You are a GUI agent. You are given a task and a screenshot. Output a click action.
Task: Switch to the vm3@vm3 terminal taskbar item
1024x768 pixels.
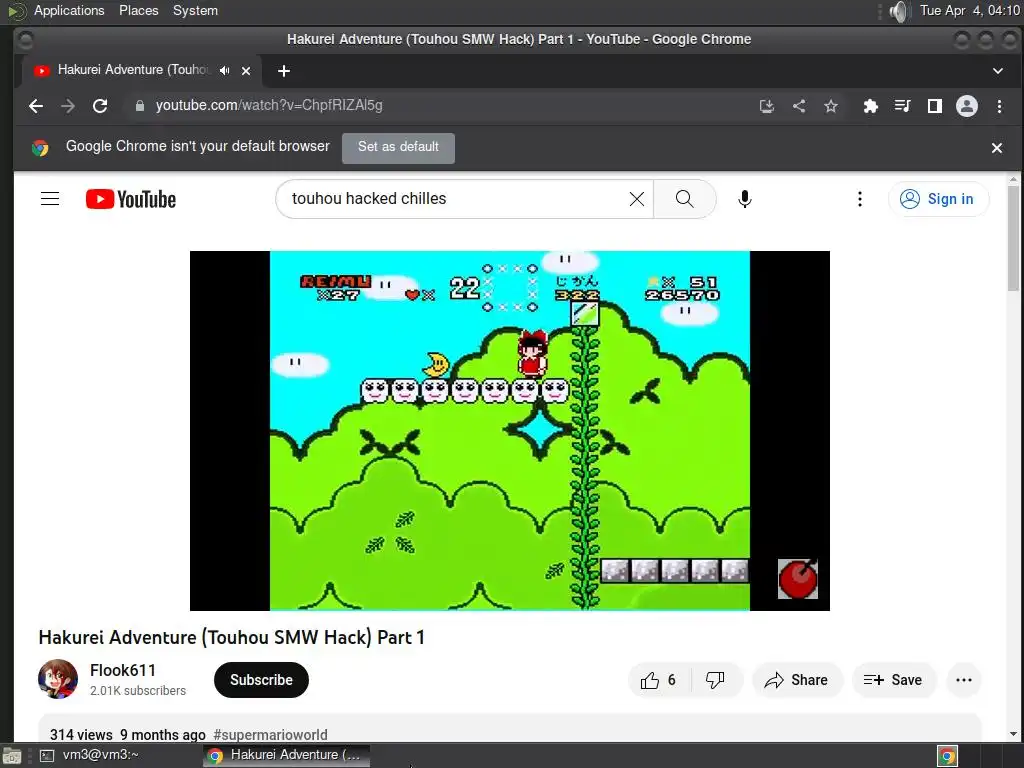point(90,755)
